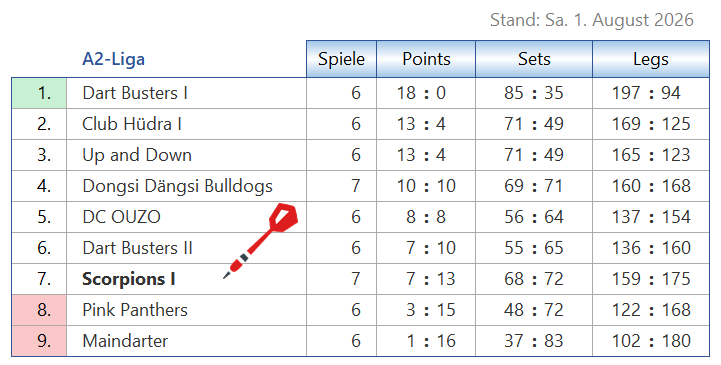This screenshot has width=721, height=365.
Task: Click the red rank 8 cell
Action: pyautogui.click(x=39, y=310)
